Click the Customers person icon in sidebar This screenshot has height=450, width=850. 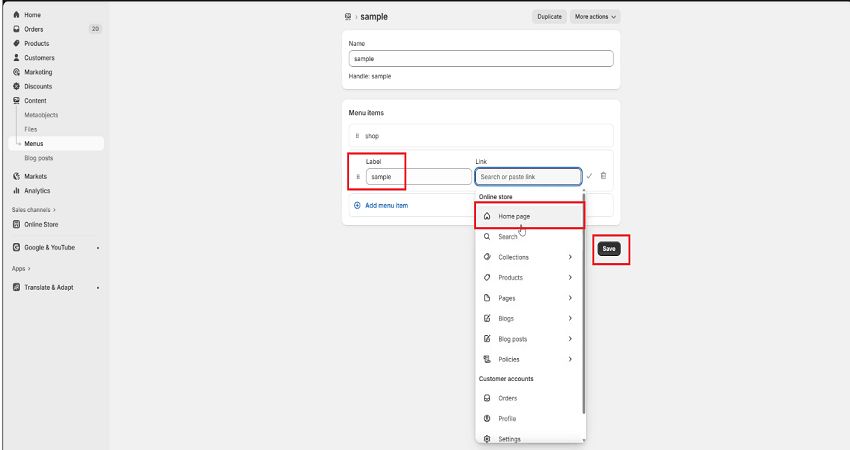16,57
